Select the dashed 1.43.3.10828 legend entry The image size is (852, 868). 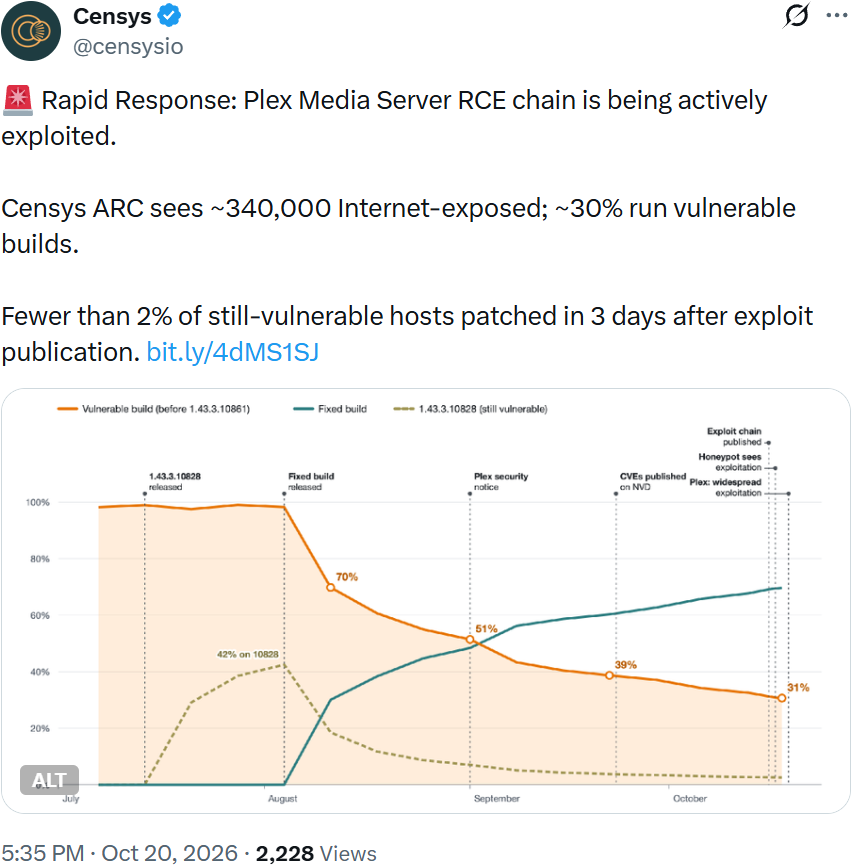(471, 409)
